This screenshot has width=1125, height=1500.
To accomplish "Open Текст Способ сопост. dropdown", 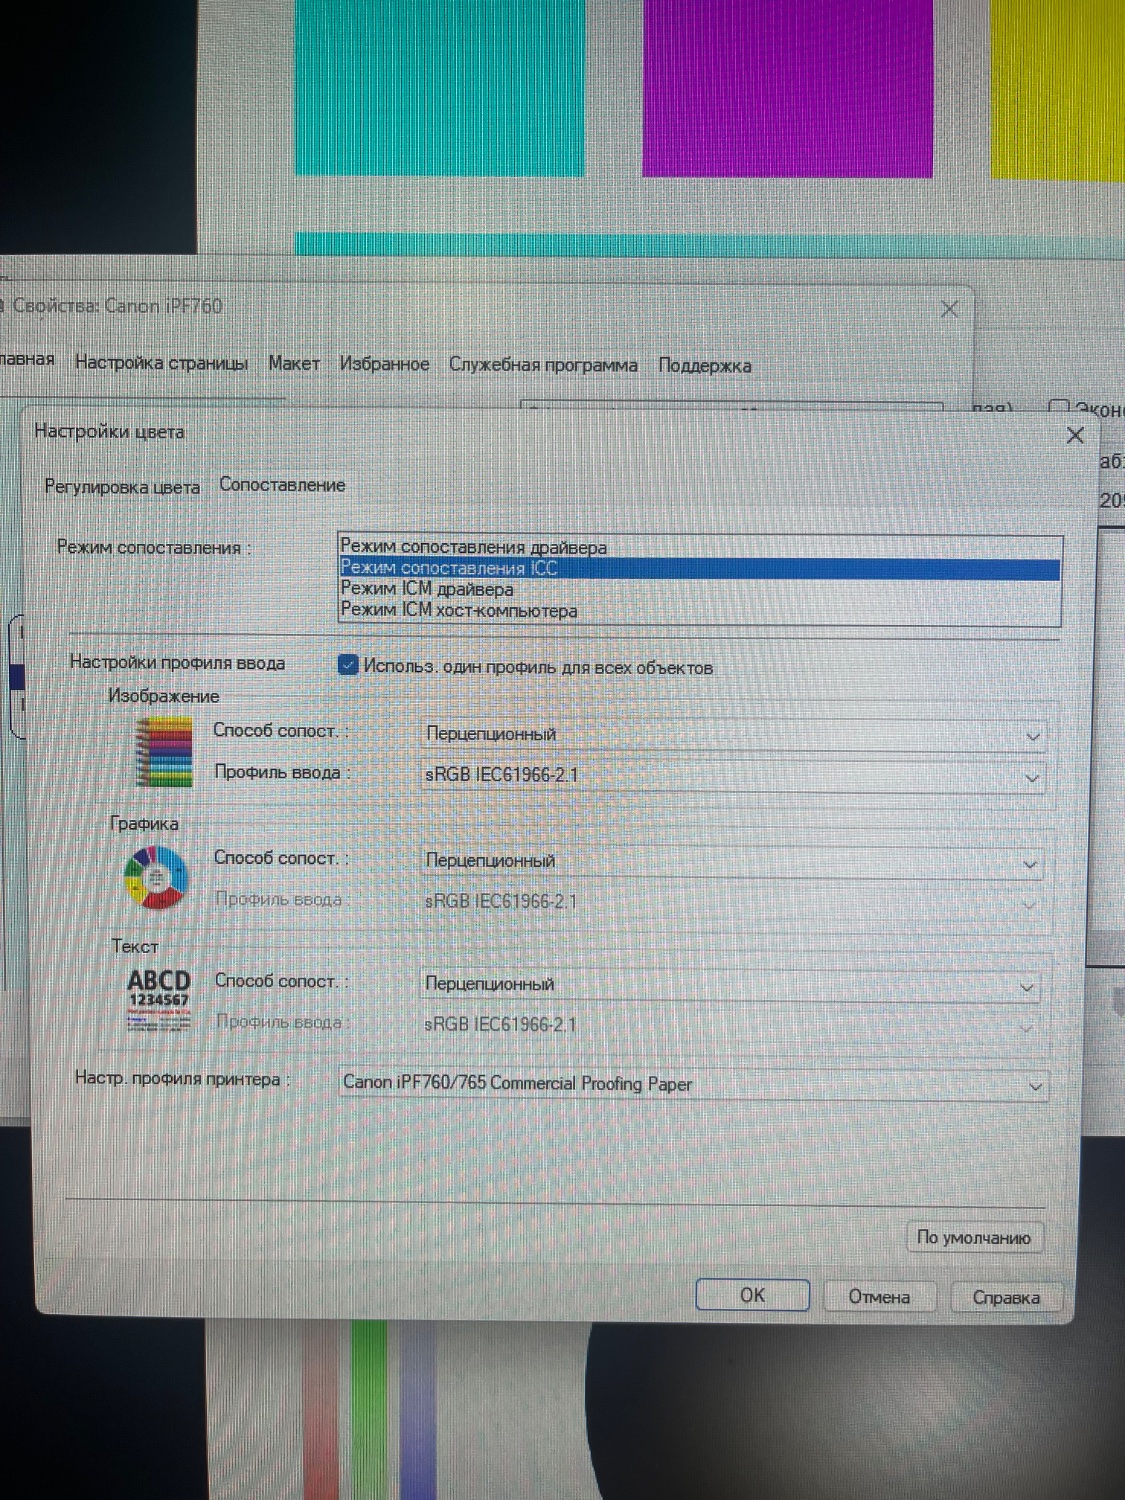I will click(x=731, y=984).
